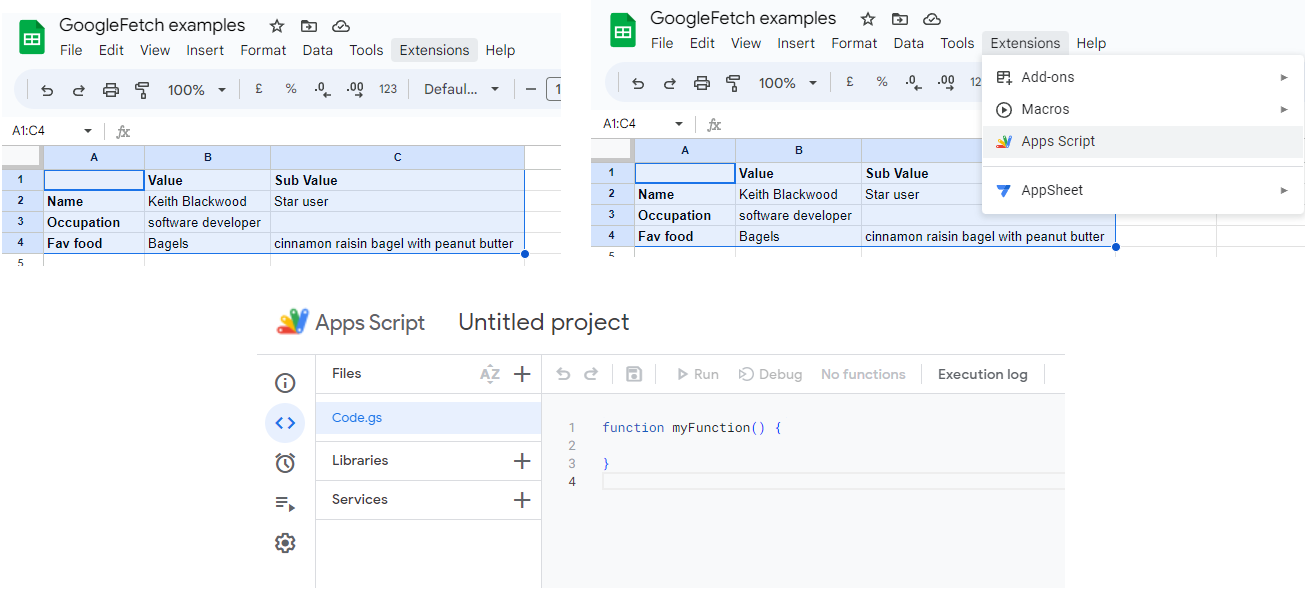Click the Sheets logo in the left spreadsheet
Screen dimensions: 1305x590
pos(32,37)
